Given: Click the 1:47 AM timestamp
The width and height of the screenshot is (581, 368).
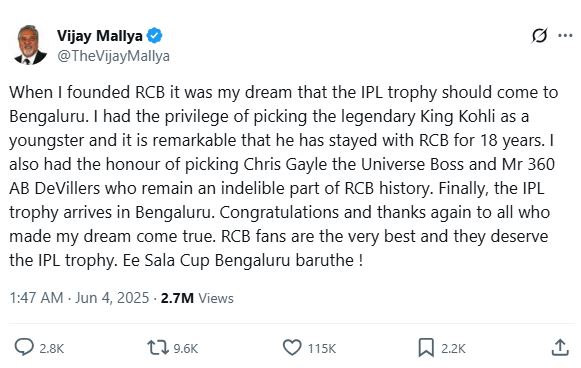Looking at the screenshot, I should point(36,298).
